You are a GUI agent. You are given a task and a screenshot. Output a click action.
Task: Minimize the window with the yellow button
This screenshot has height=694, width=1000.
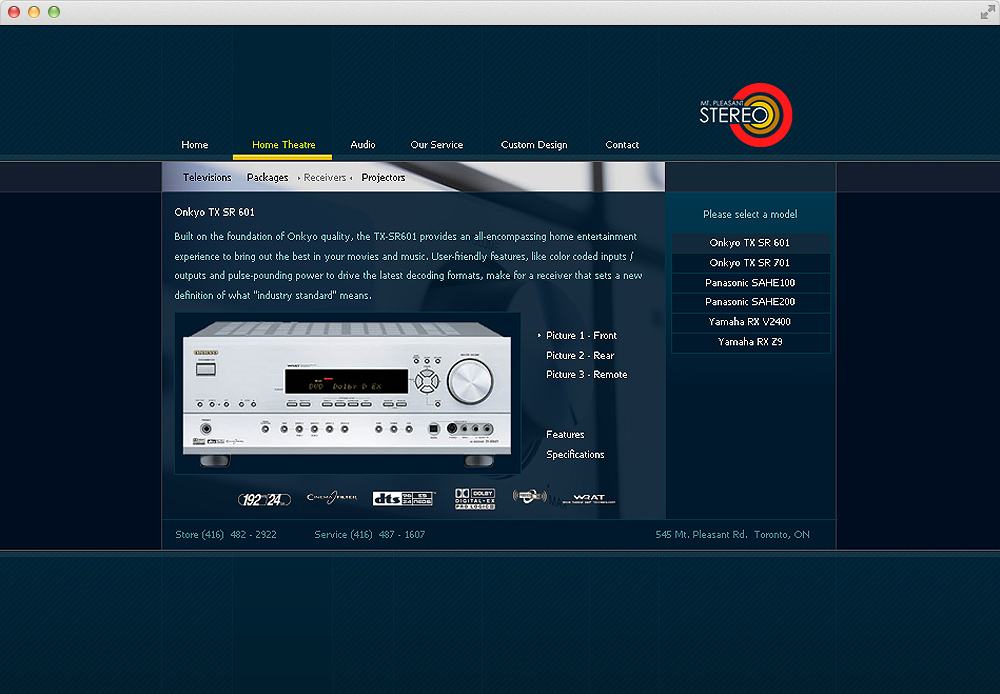(34, 12)
